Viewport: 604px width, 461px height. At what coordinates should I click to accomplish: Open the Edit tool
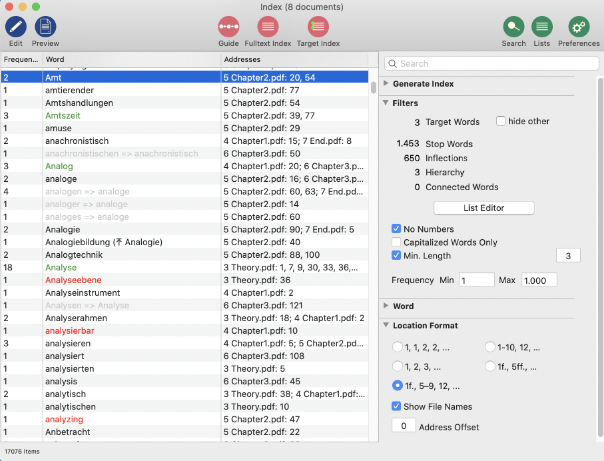click(x=16, y=27)
